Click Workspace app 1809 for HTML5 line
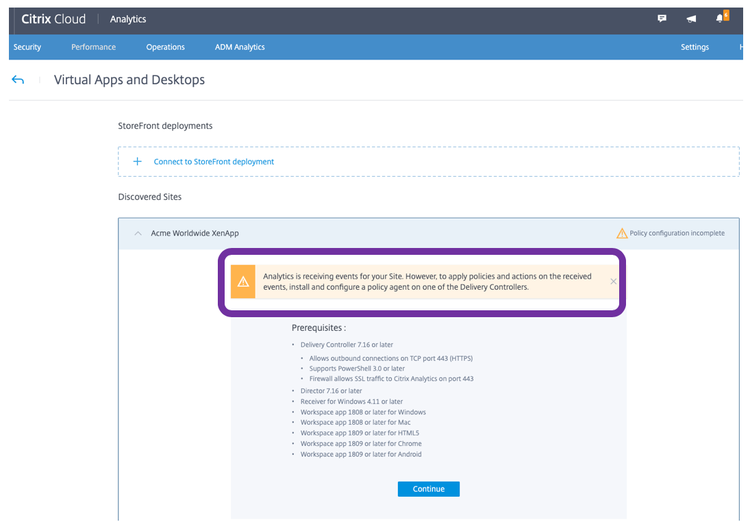Screen dimensions: 750x522 click(360, 433)
